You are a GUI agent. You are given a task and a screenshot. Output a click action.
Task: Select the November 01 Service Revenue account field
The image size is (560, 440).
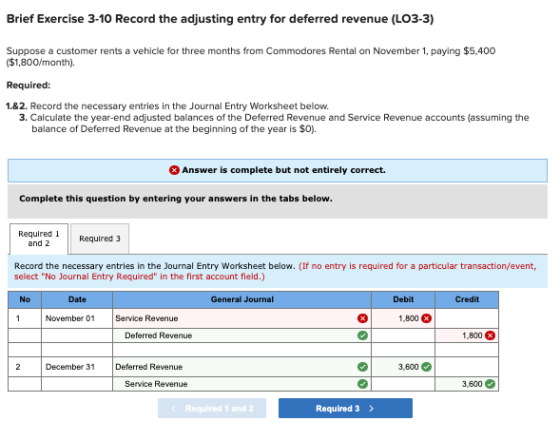point(242,318)
